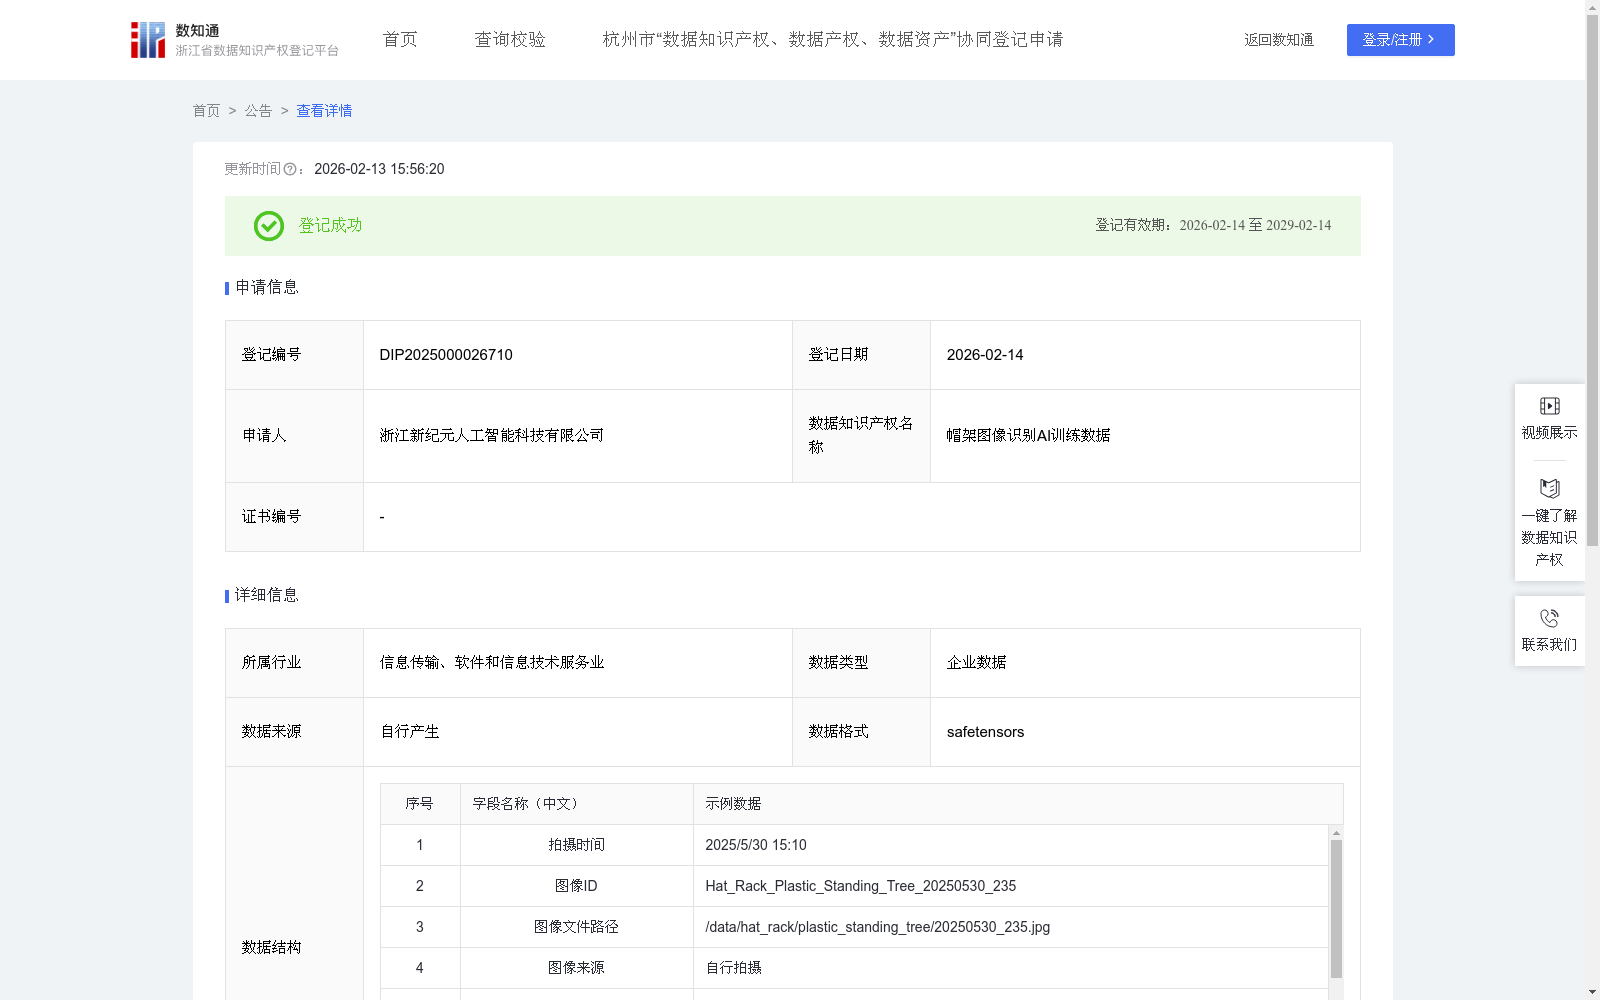Click the 图像ID field name cell

tap(577, 886)
